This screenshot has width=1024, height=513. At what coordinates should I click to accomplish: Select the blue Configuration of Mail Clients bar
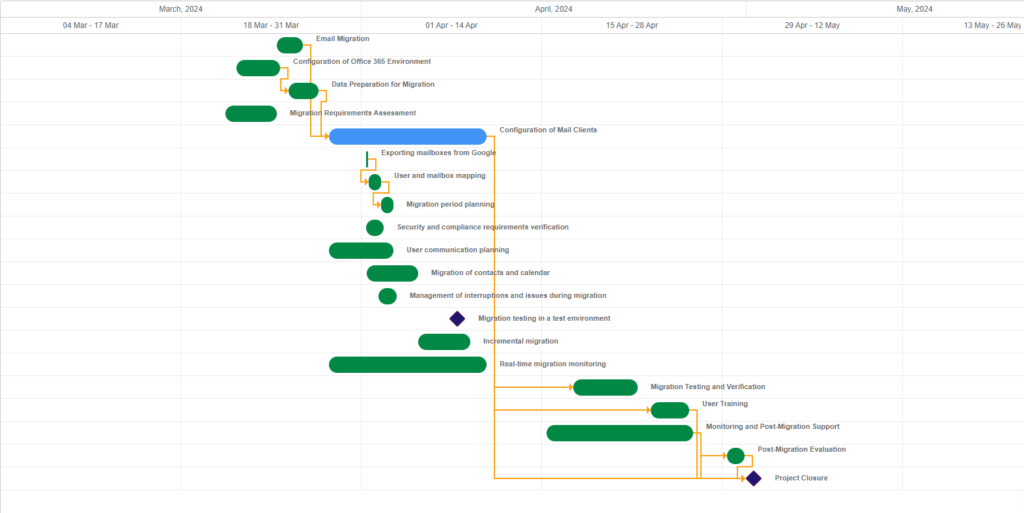click(408, 136)
